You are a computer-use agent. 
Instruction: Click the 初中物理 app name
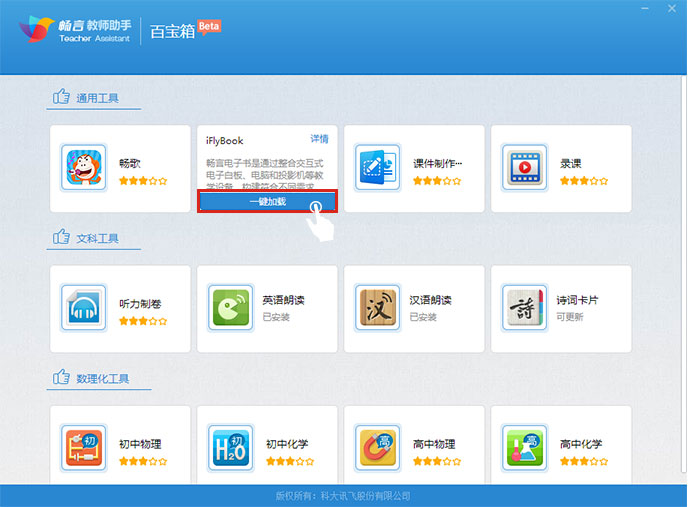[140, 444]
